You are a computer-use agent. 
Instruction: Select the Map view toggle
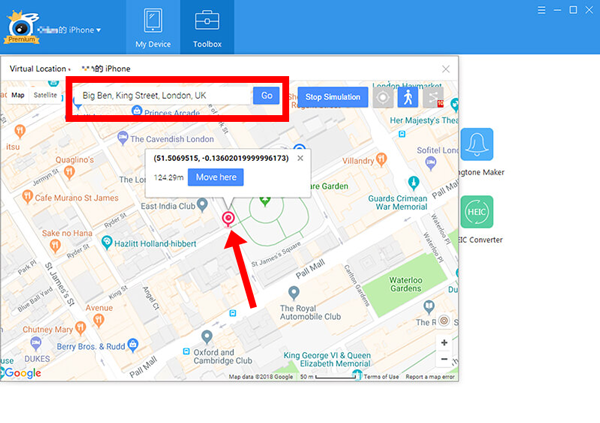tap(18, 95)
